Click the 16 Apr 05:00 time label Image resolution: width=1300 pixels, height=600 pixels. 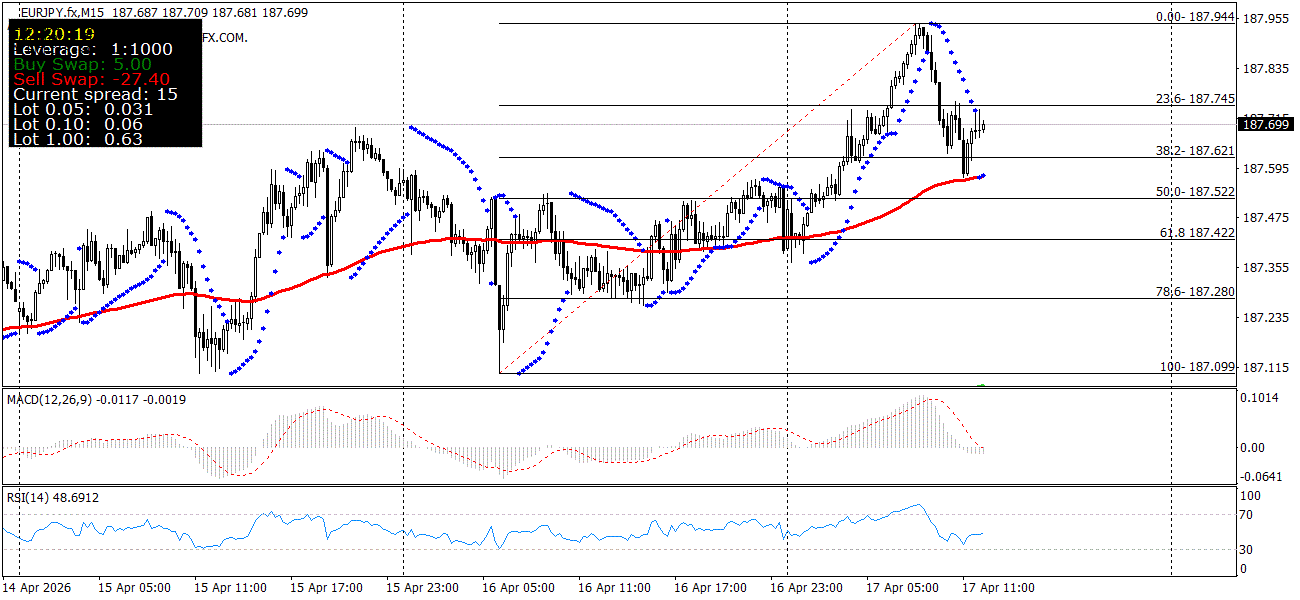(x=518, y=588)
